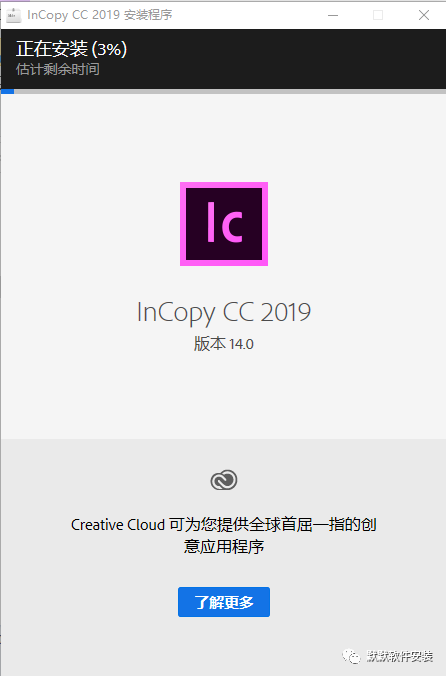Click the gray unfilled section of the progress bar
The image size is (446, 676).
click(230, 91)
